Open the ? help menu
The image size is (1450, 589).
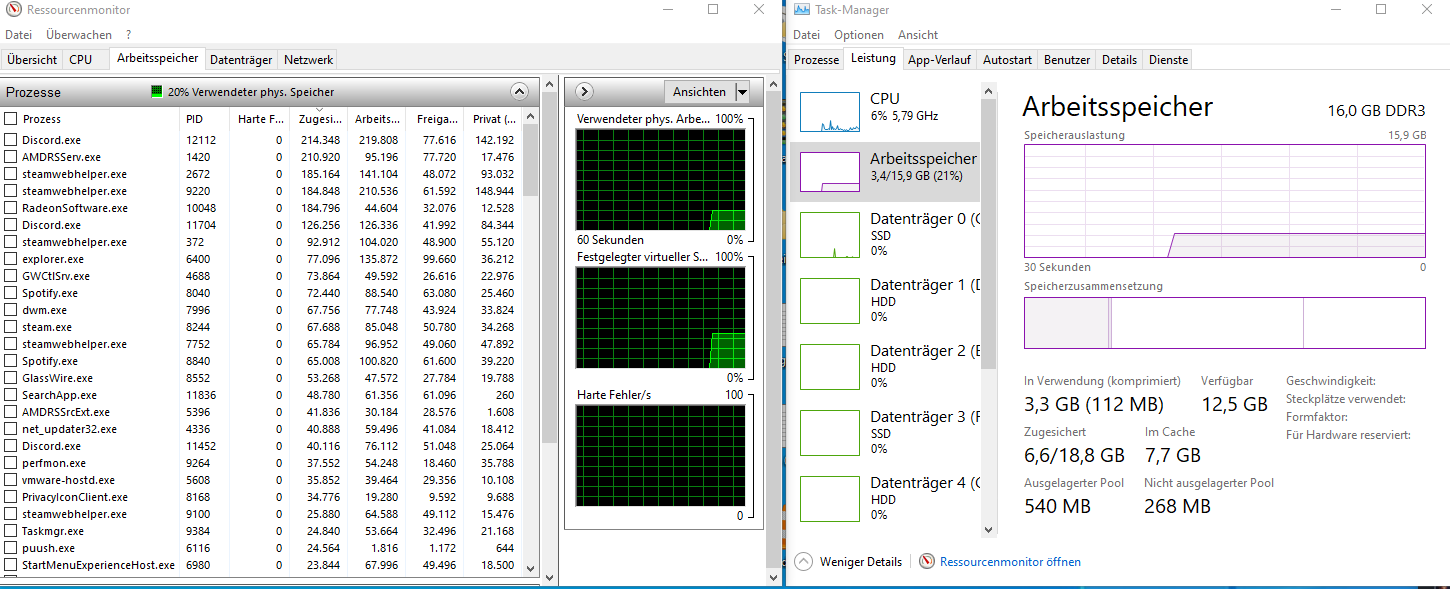128,35
